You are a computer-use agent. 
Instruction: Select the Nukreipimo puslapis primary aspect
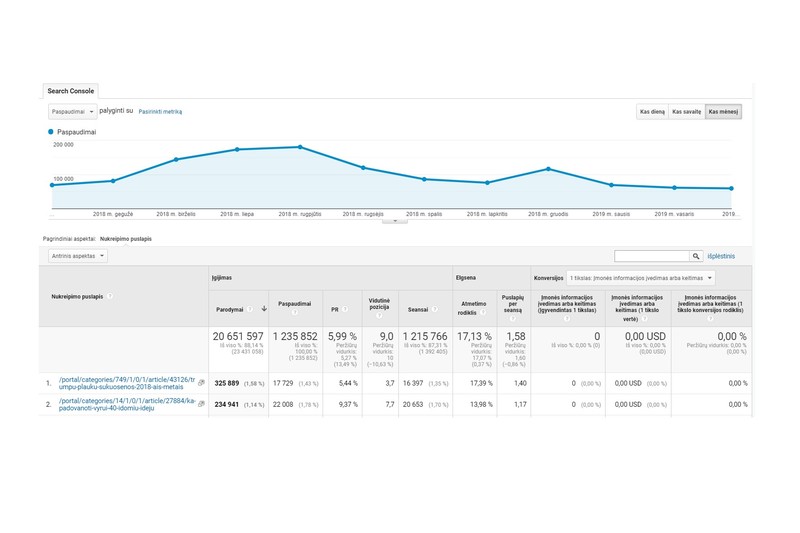pos(126,239)
